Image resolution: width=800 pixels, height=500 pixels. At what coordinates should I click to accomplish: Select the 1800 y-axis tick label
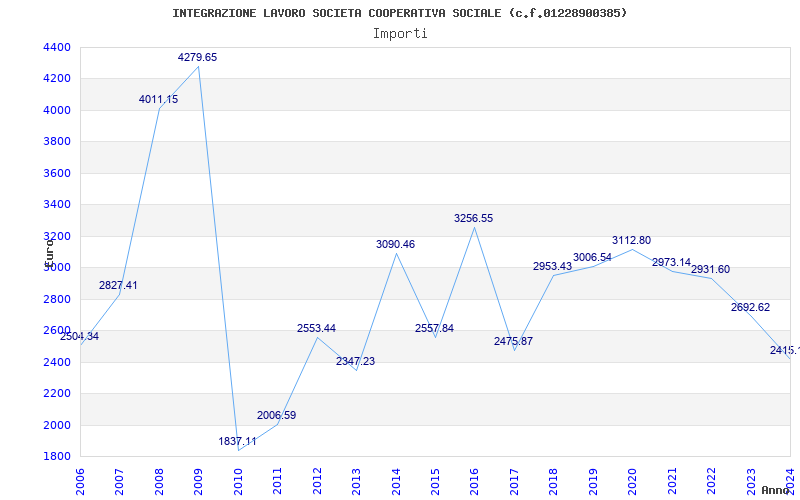tap(57, 457)
